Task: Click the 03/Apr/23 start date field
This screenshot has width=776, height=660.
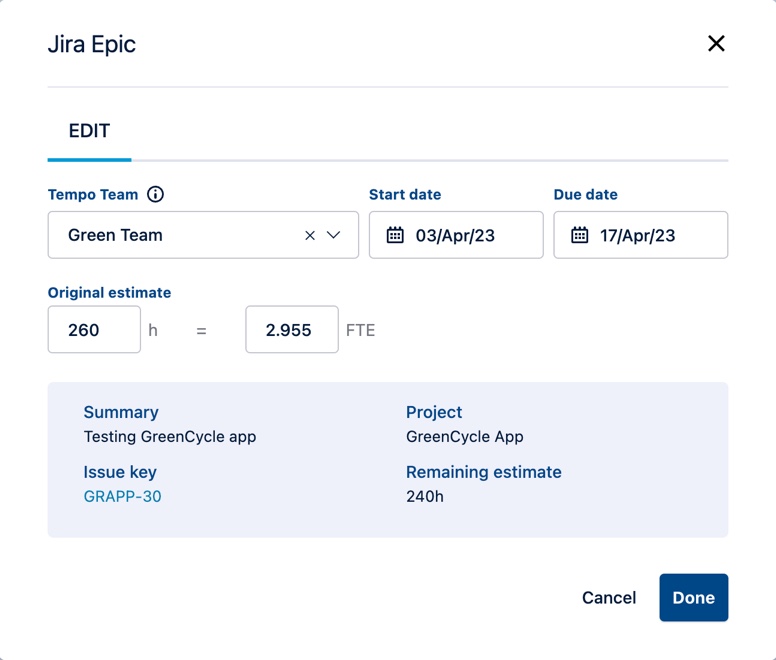Action: [470, 235]
